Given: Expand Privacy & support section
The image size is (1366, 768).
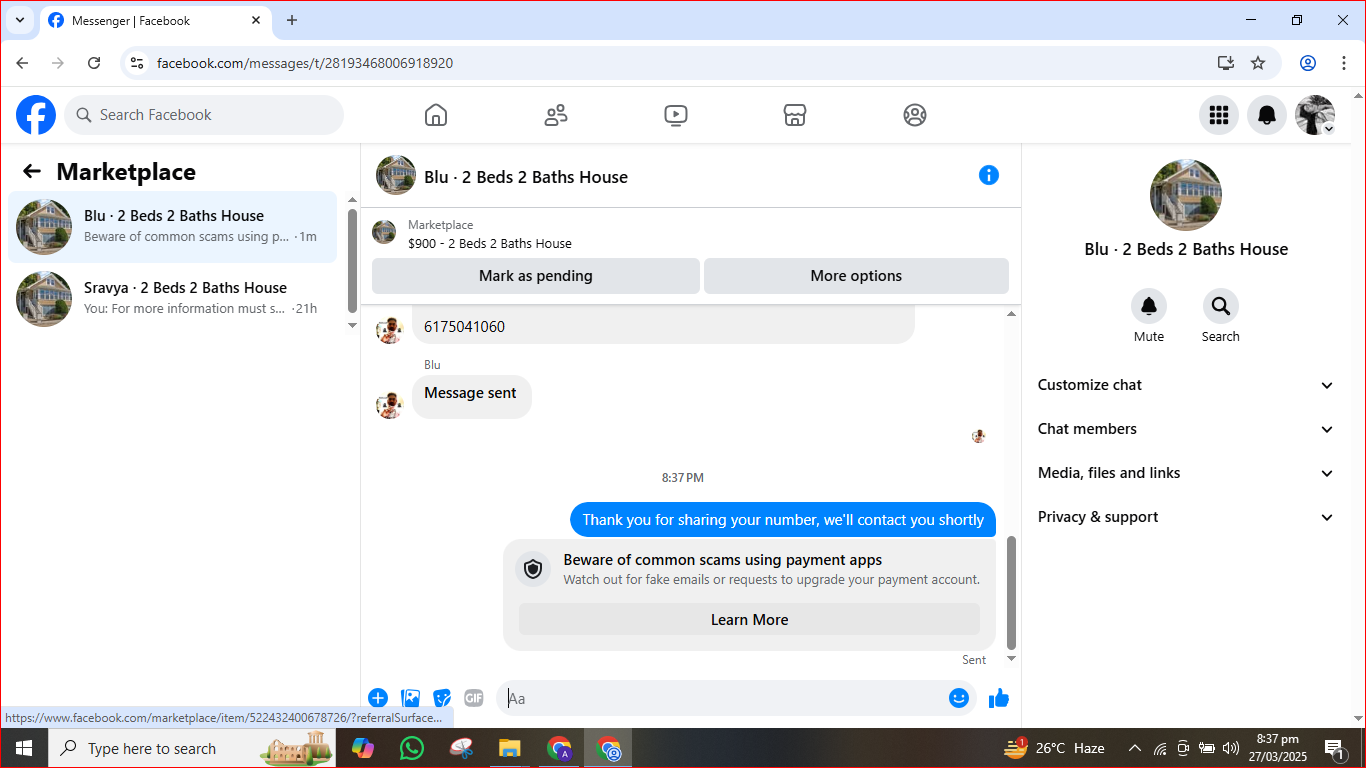Looking at the screenshot, I should pos(1186,517).
